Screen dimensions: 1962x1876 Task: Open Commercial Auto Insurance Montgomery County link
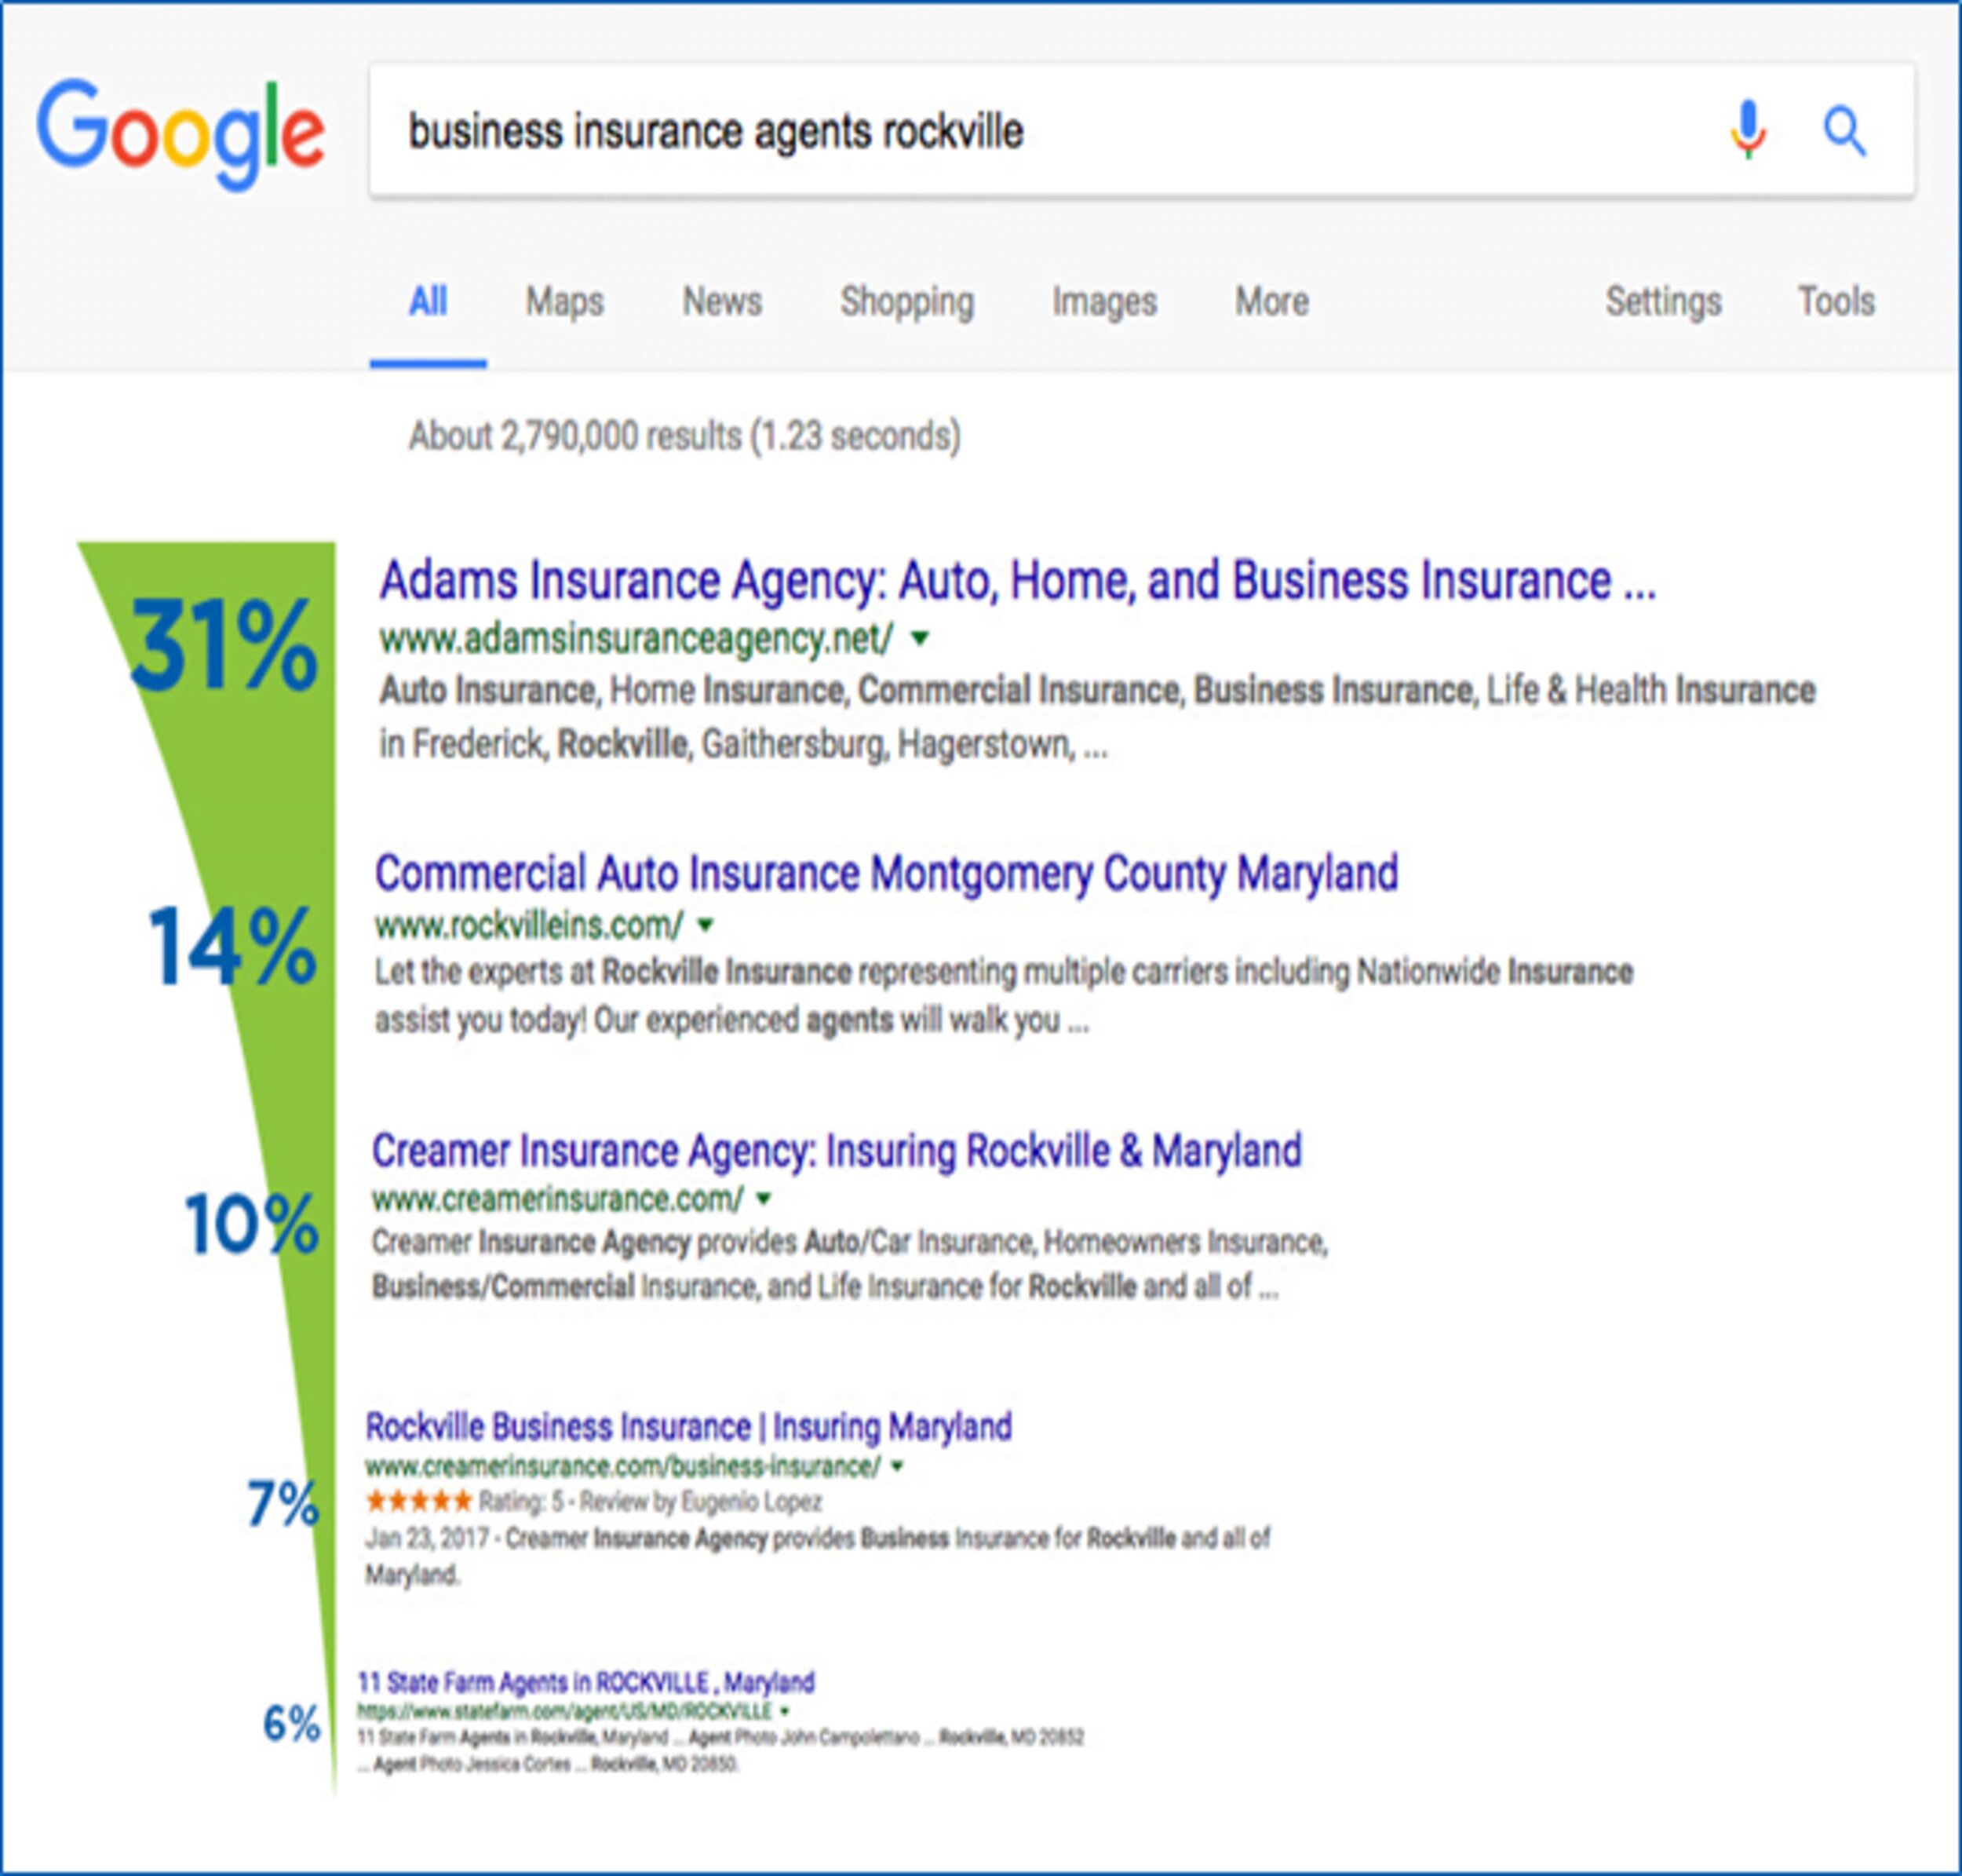[886, 874]
